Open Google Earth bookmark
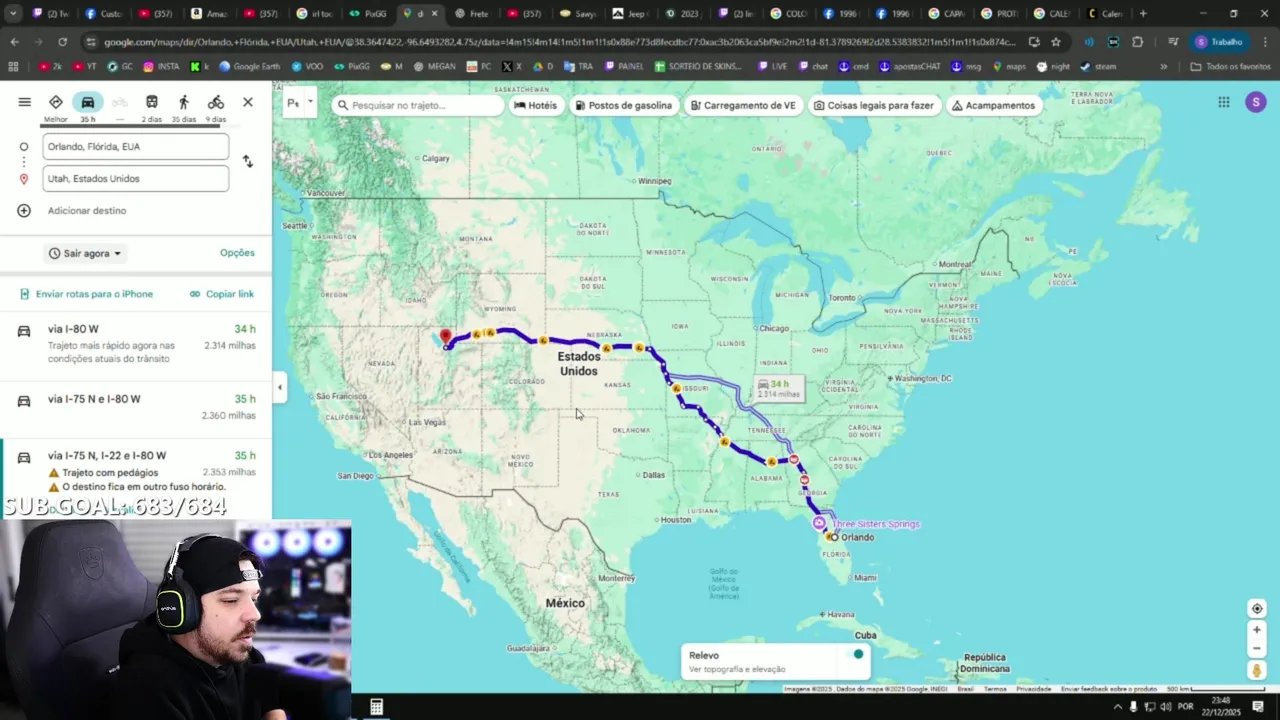 tap(249, 67)
